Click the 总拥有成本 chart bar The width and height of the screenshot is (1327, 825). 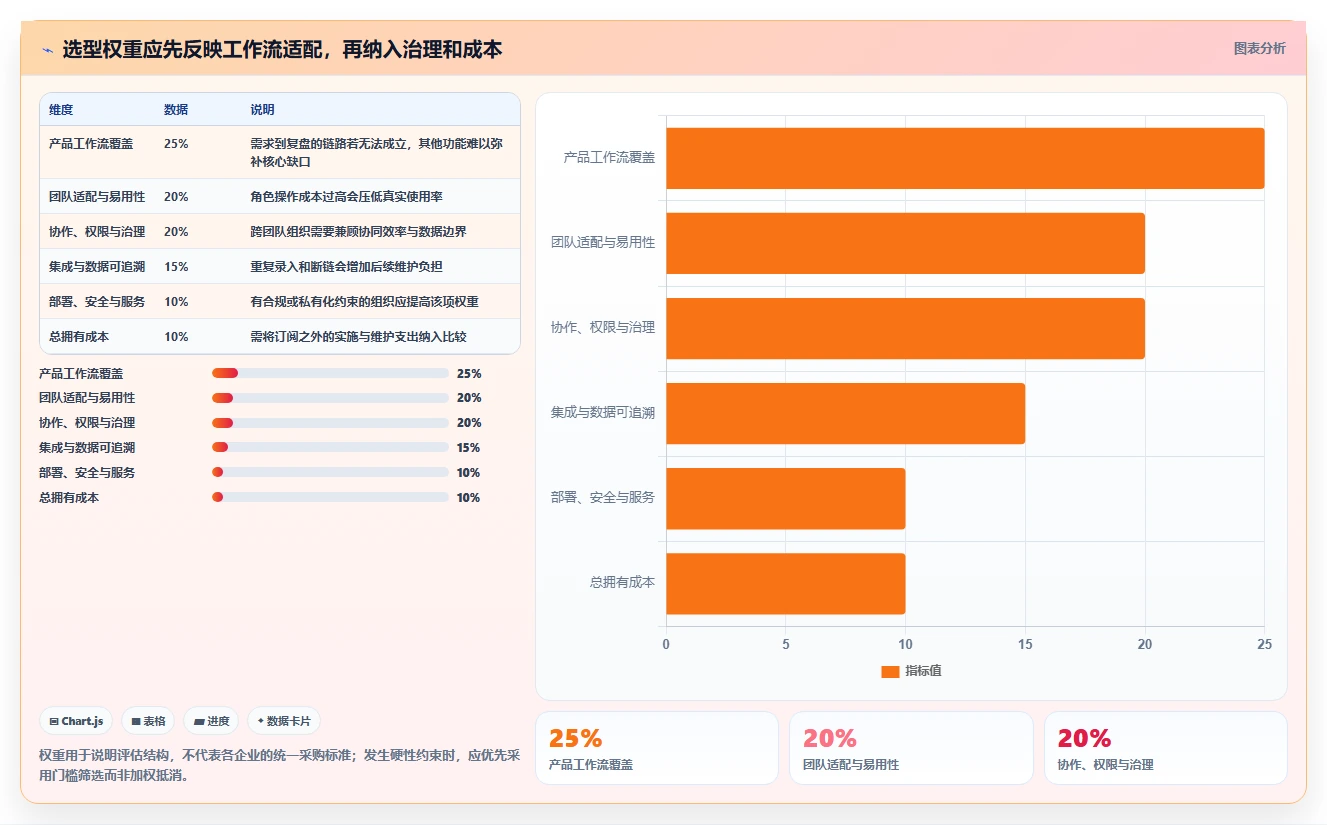tap(785, 583)
